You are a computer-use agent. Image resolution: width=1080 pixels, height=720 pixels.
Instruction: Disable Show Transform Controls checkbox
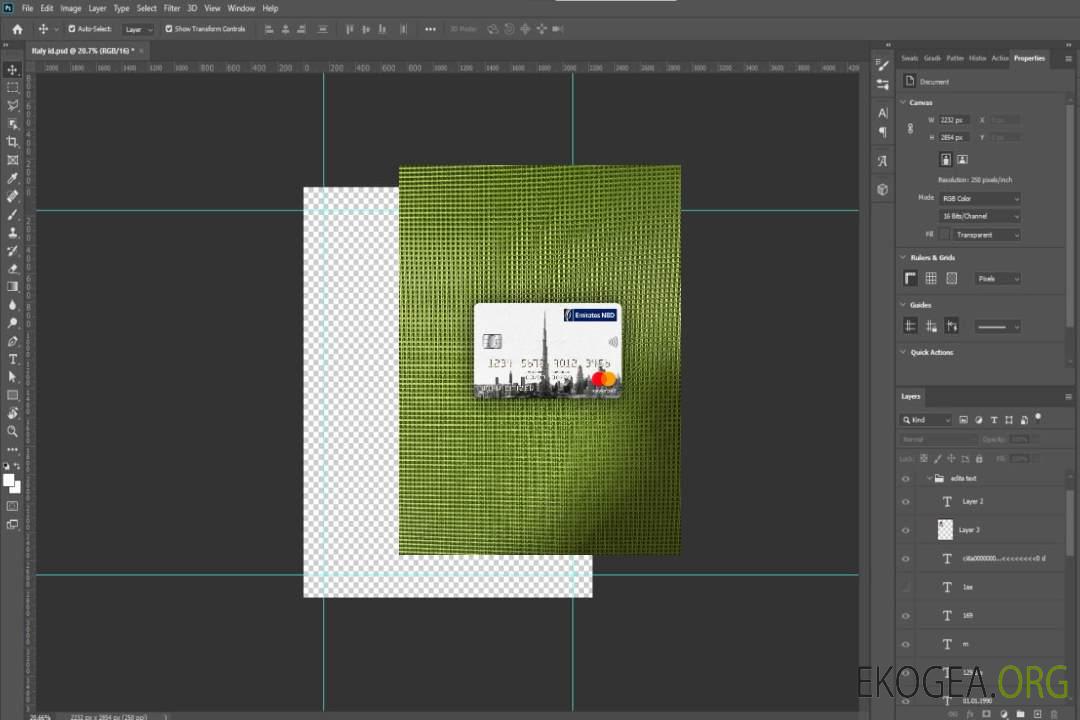point(169,29)
